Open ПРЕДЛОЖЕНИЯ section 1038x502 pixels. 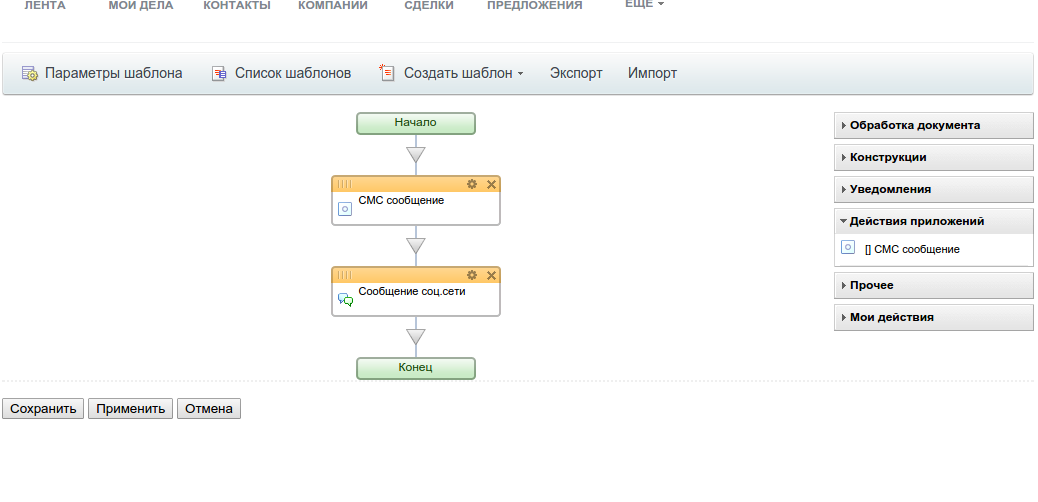pyautogui.click(x=535, y=5)
